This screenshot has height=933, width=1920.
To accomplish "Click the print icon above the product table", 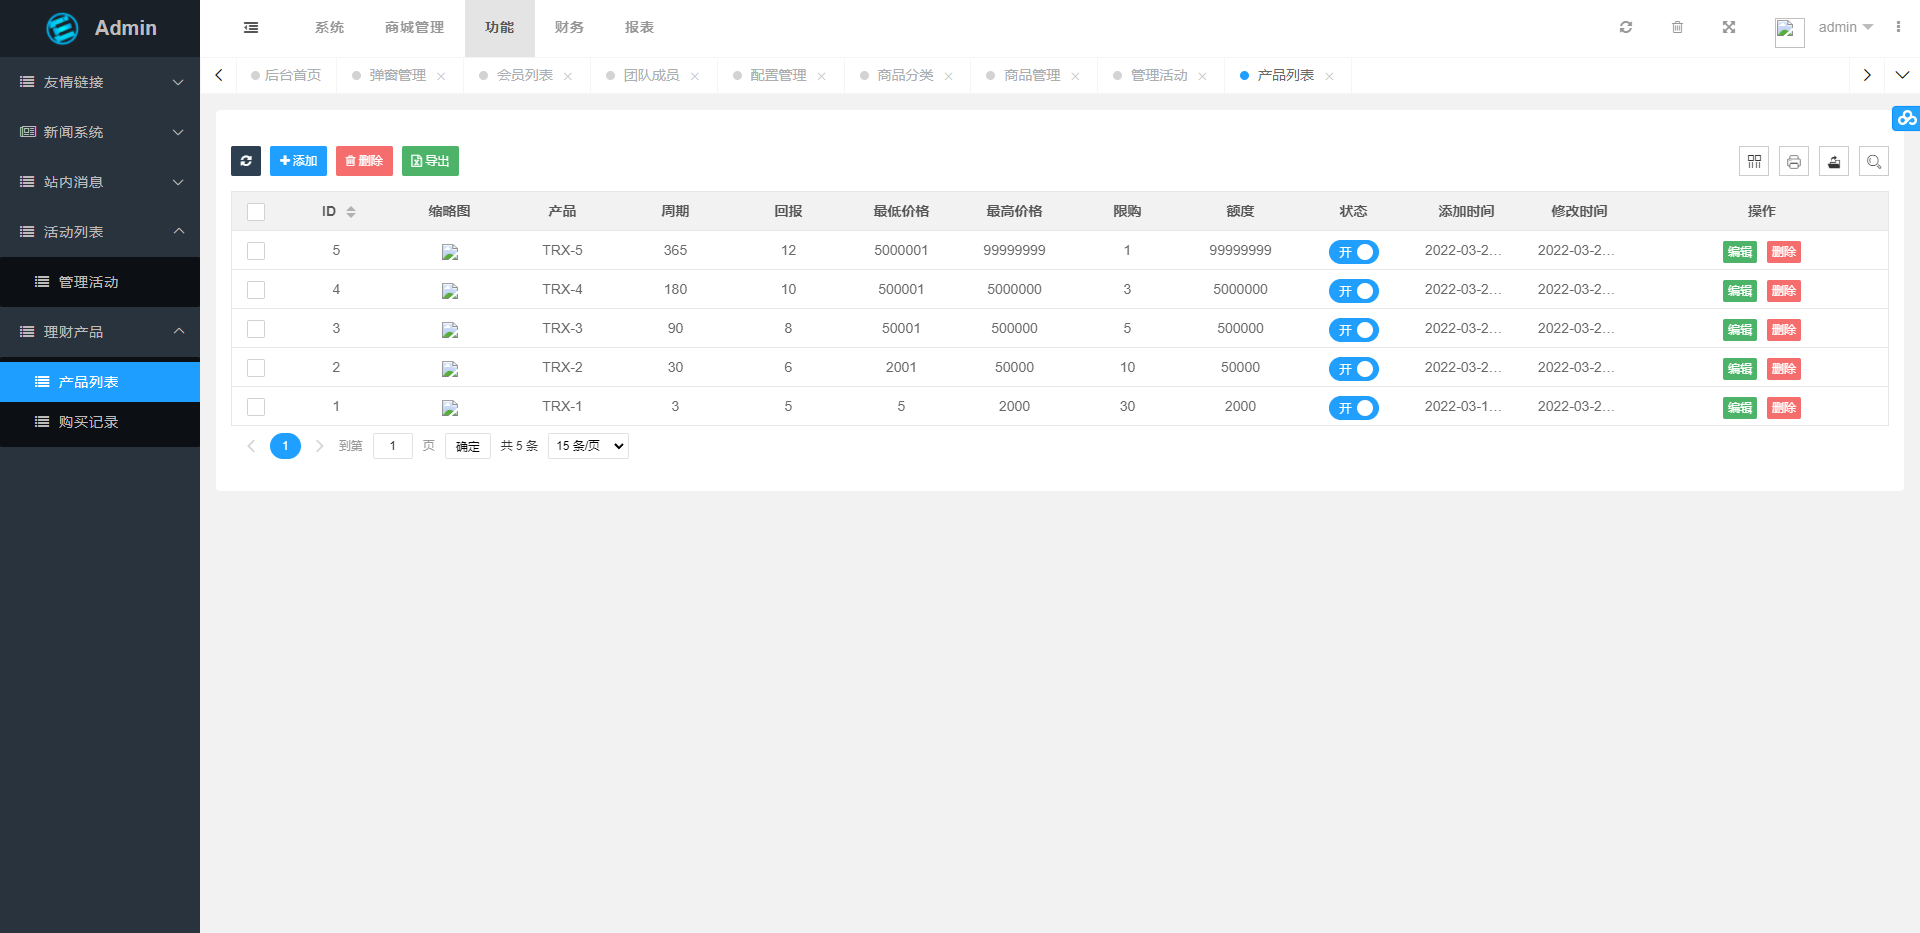I will [x=1794, y=161].
